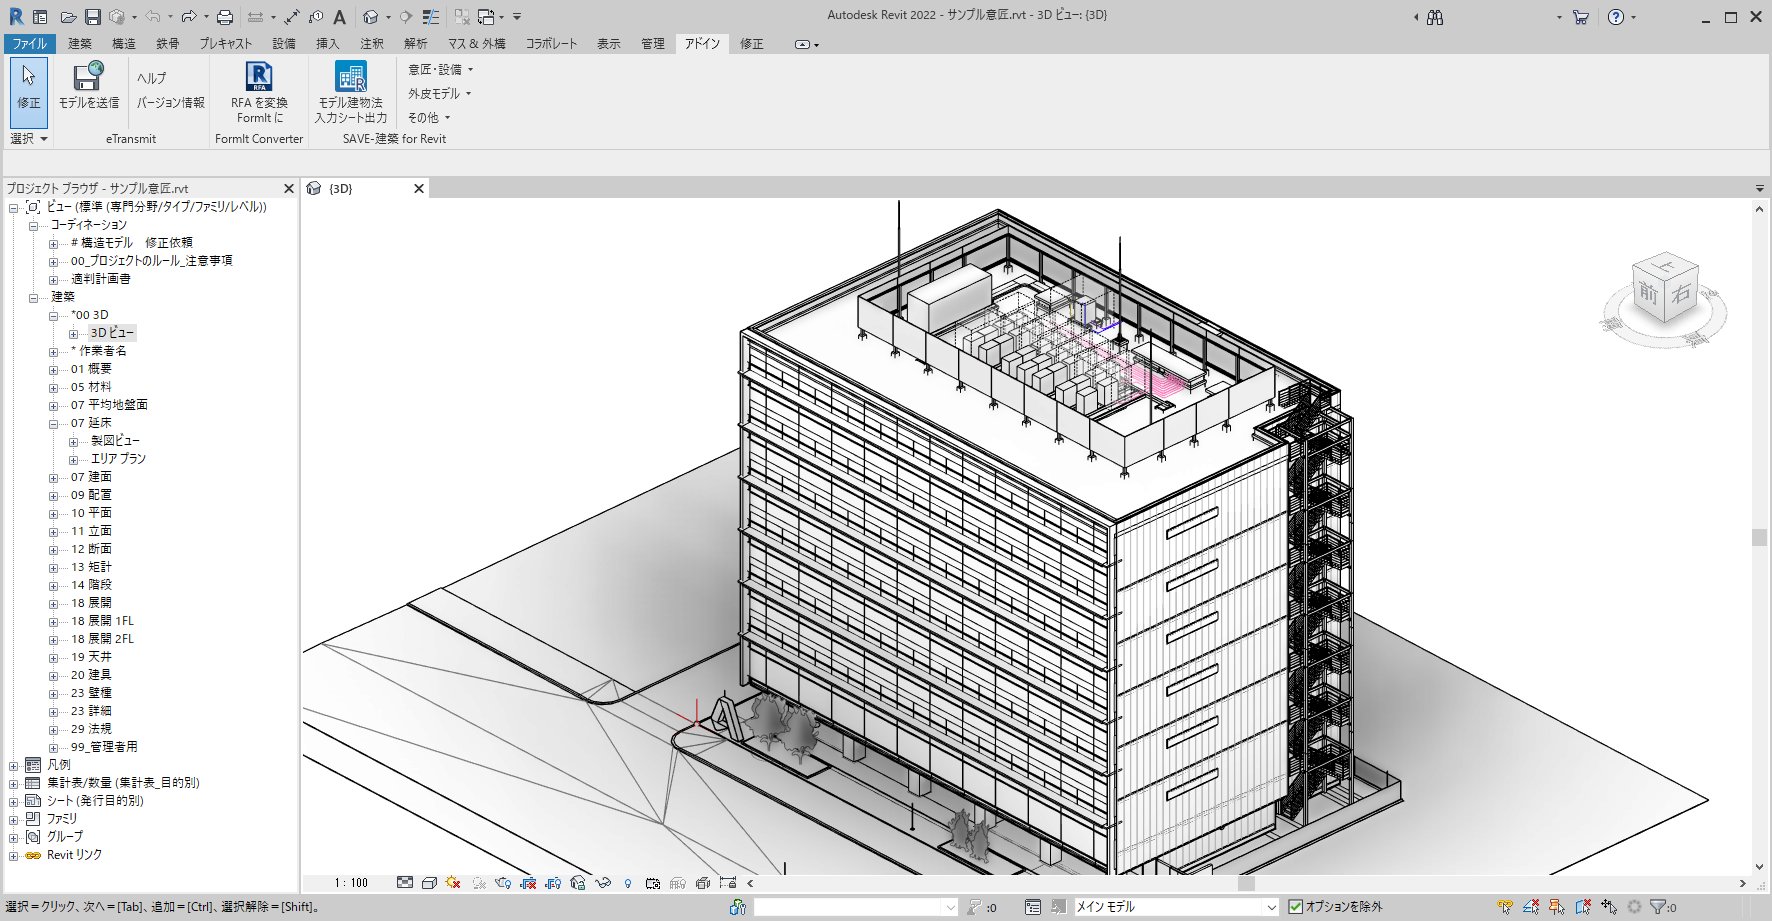Image resolution: width=1772 pixels, height=921 pixels.
Task: Open the 意匠・設備 dropdown
Action: point(437,69)
